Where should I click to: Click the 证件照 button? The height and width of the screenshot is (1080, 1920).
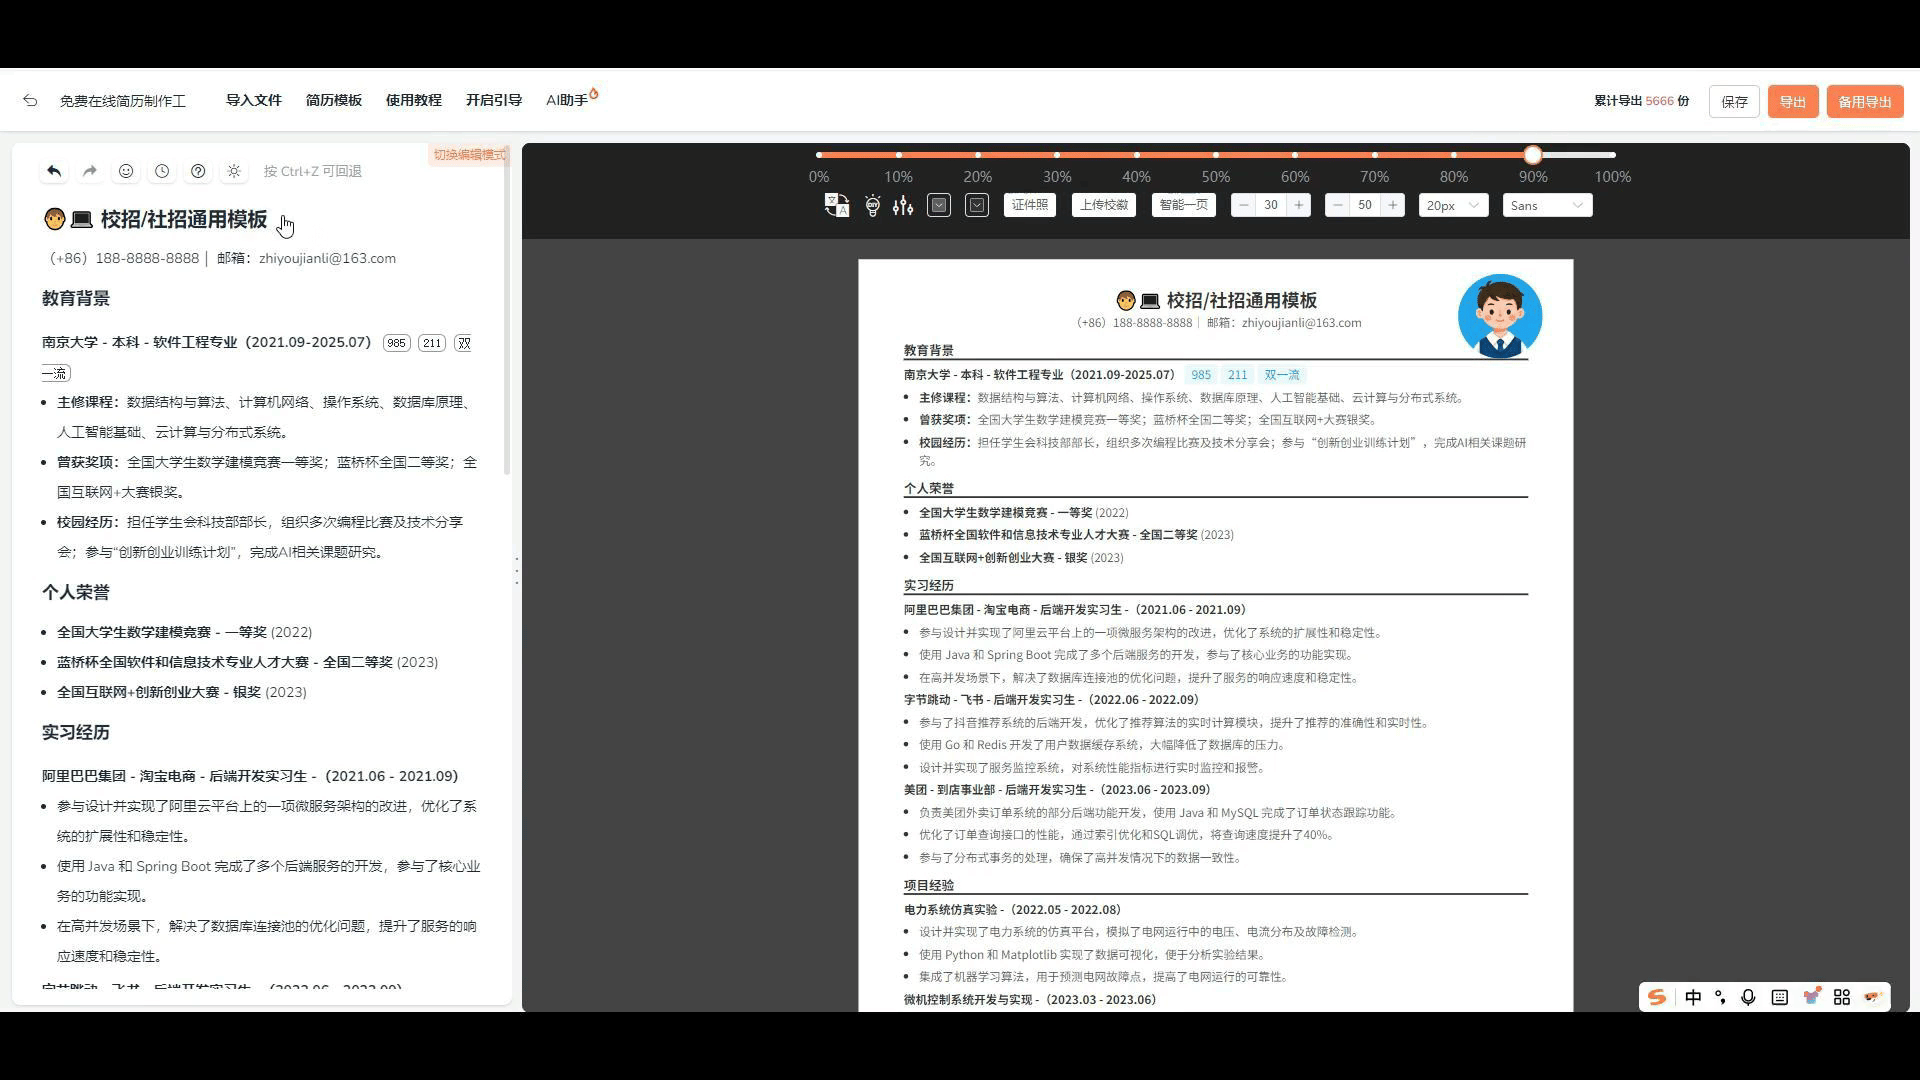pos(1030,206)
